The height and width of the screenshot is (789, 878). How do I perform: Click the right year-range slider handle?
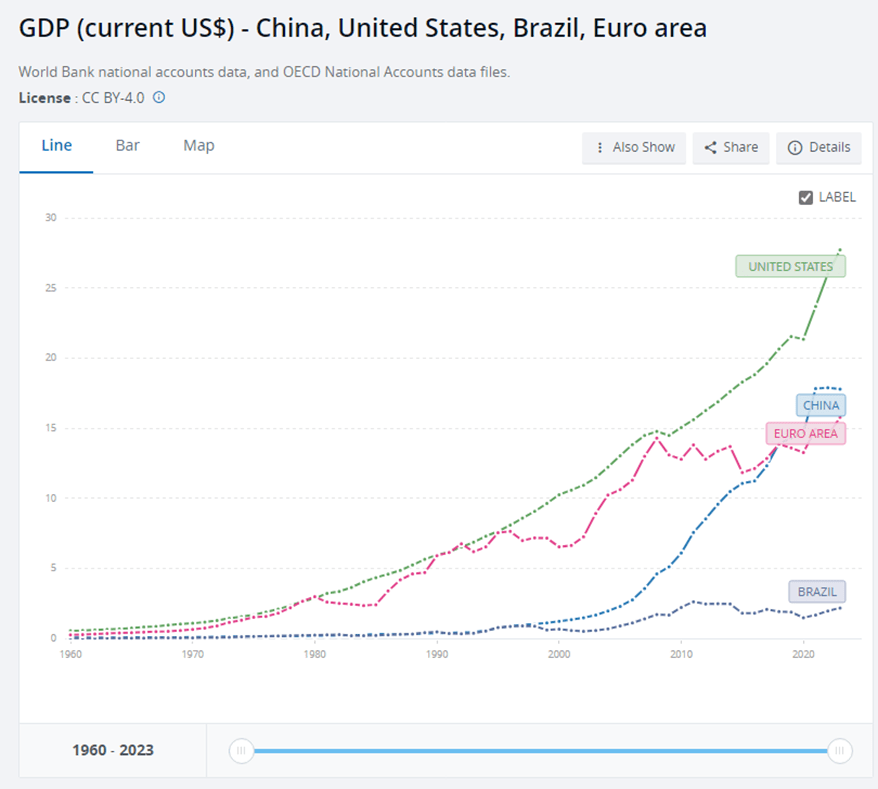(839, 751)
